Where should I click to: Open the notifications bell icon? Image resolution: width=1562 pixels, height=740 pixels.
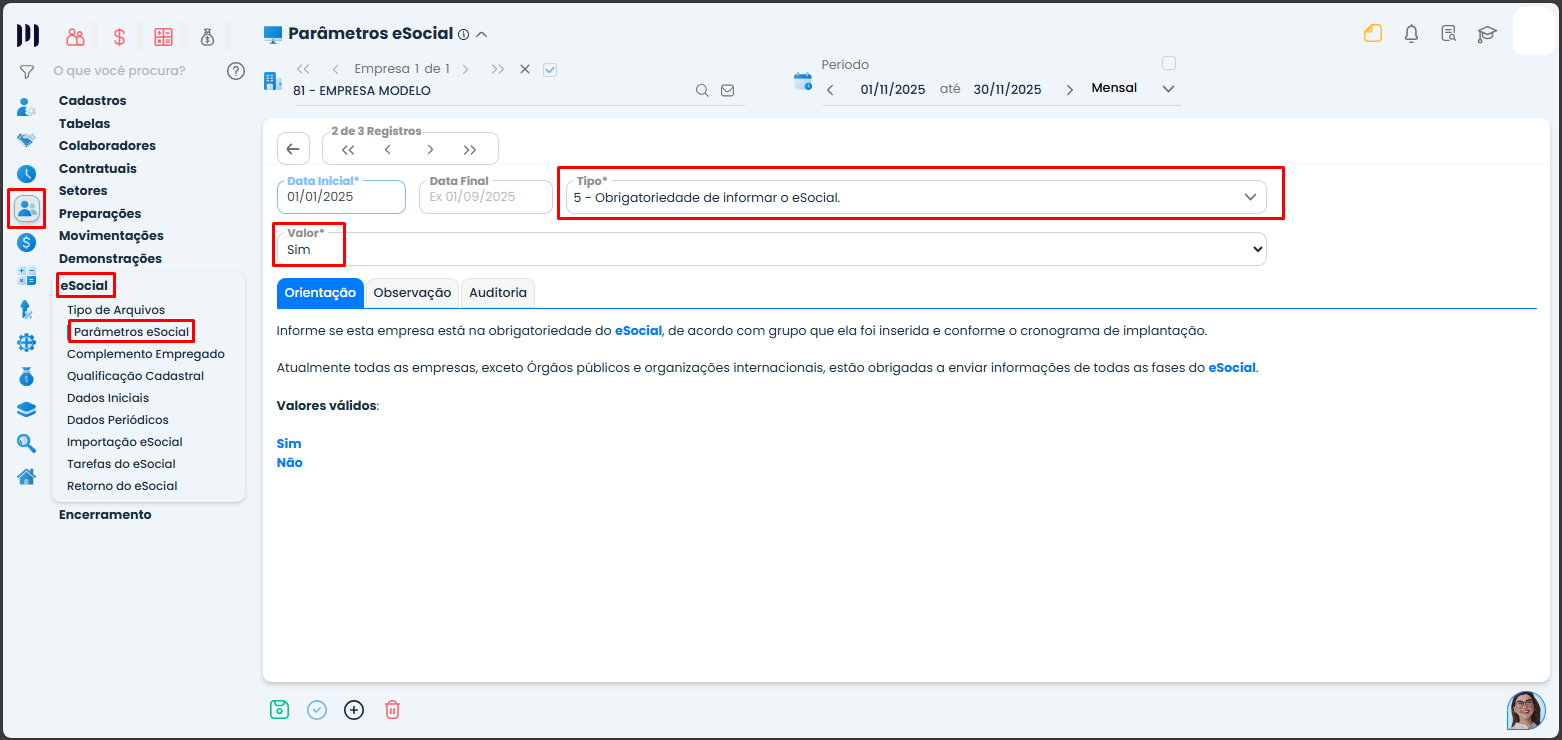click(x=1411, y=34)
